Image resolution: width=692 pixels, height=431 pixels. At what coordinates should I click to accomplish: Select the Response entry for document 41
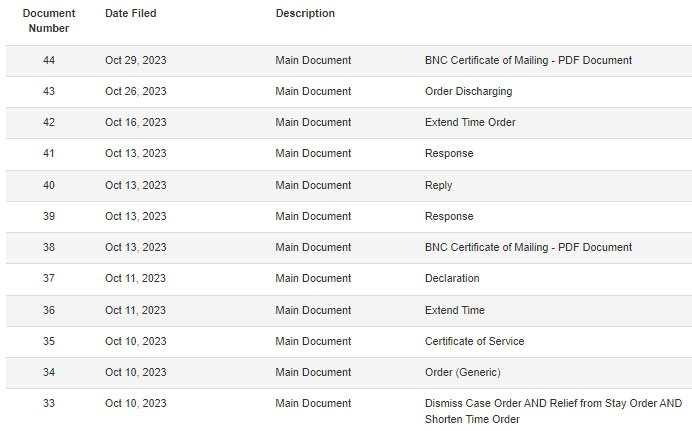[x=449, y=154]
